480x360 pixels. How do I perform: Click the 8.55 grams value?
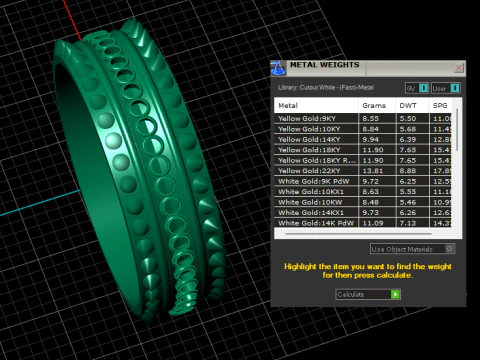(x=370, y=118)
